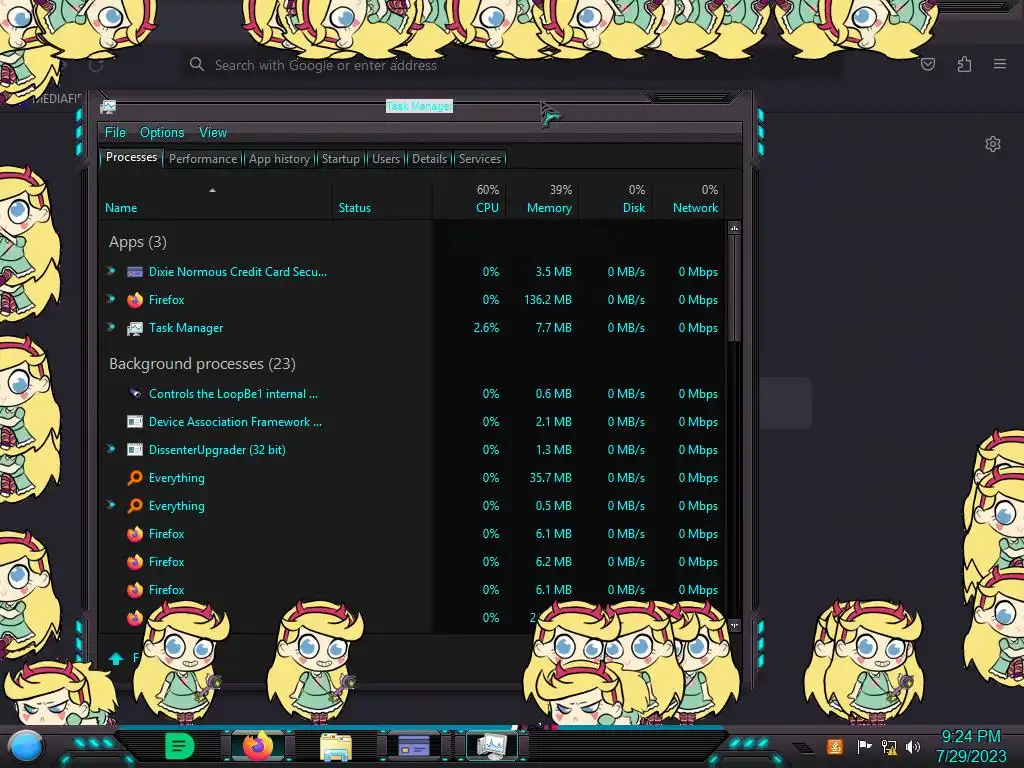Click the Task Manager title bar icon
This screenshot has height=768, width=1024.
pos(108,106)
